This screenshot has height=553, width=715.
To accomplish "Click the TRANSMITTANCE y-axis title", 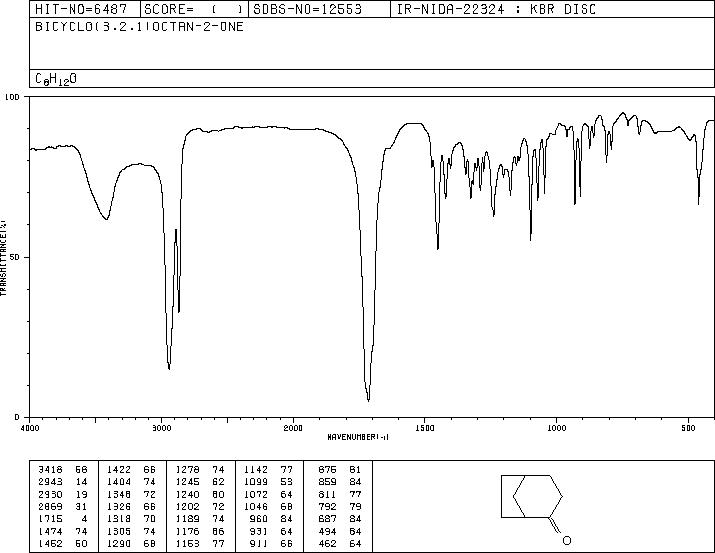I will [3, 258].
